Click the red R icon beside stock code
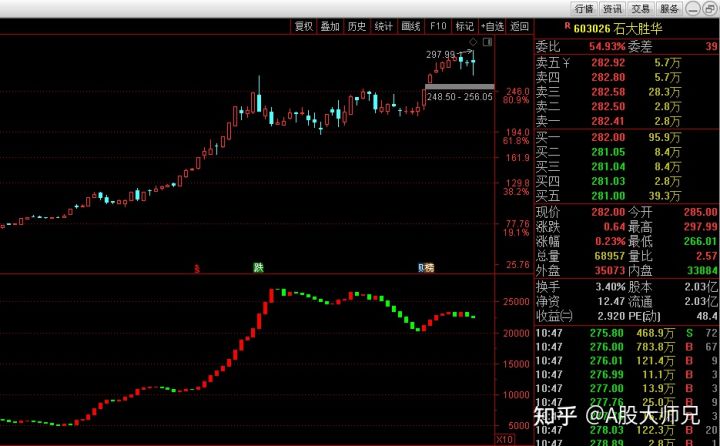Image resolution: width=720 pixels, height=446 pixels. pos(568,26)
